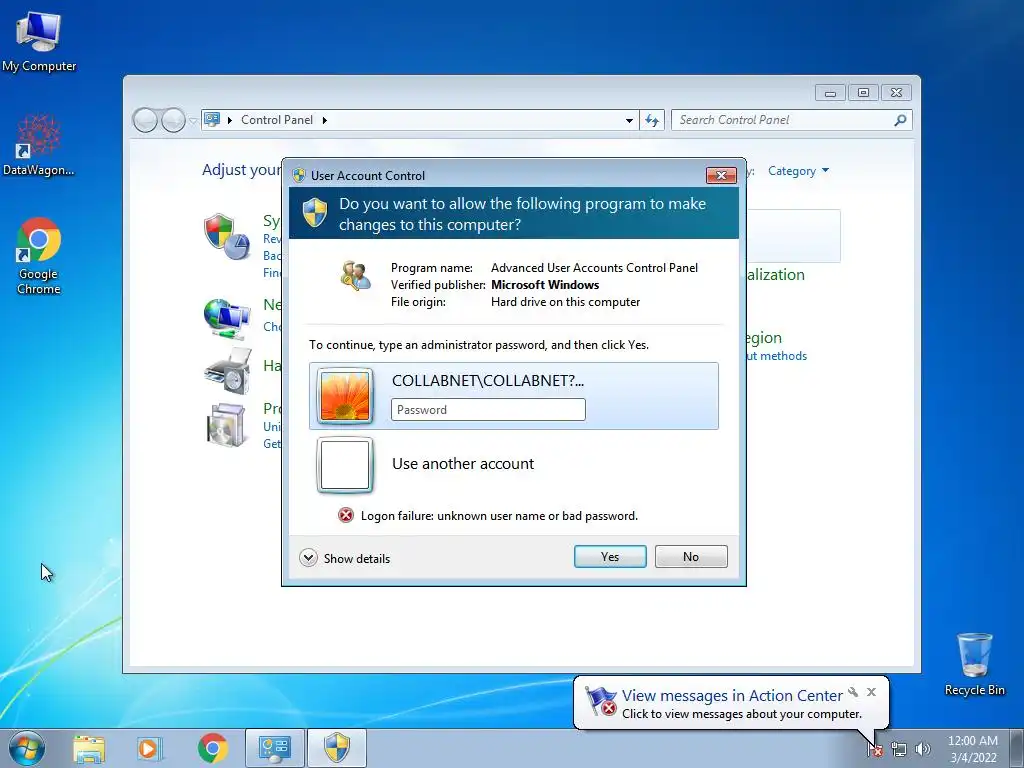Open the taskbar clock showing 12:00 AM
This screenshot has height=768, width=1024.
click(x=972, y=749)
